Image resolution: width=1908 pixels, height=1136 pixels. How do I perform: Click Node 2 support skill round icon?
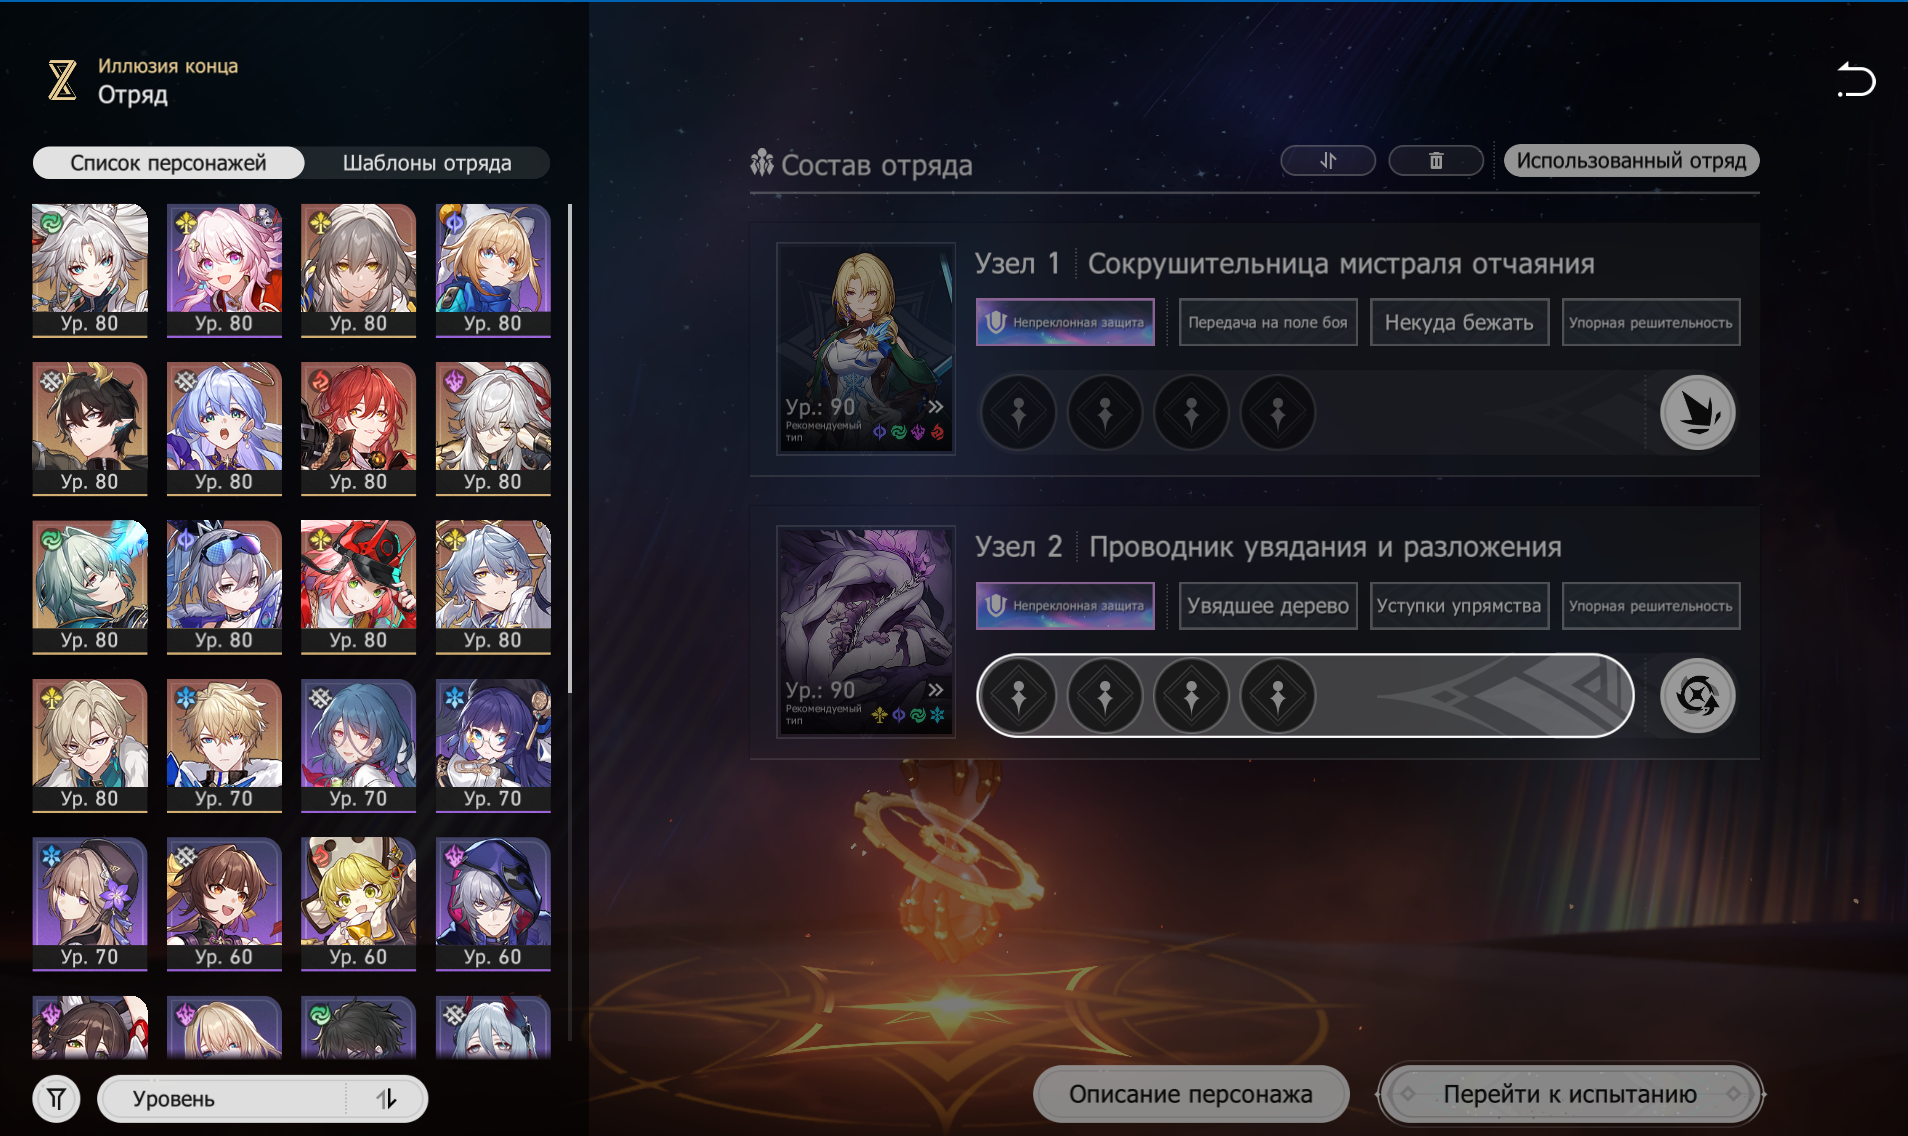(1697, 695)
